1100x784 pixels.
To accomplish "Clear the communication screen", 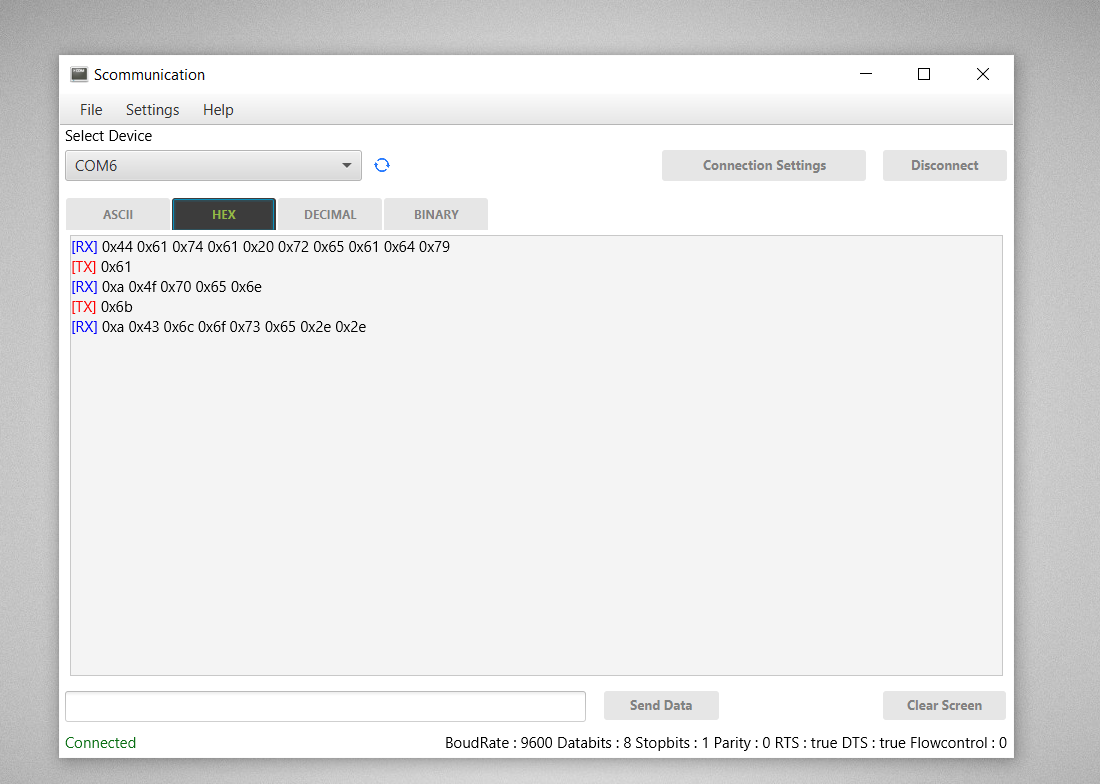I will coord(944,705).
